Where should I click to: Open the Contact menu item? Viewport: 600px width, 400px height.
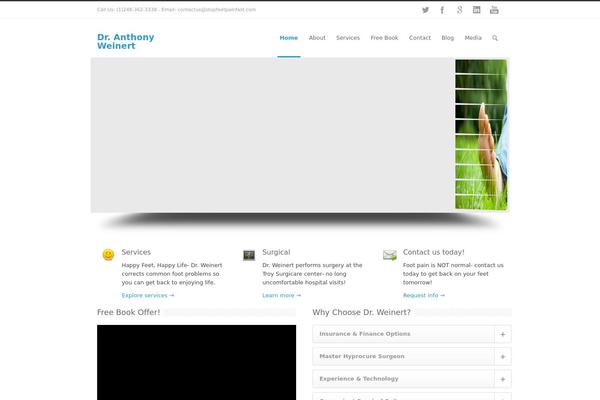point(420,38)
